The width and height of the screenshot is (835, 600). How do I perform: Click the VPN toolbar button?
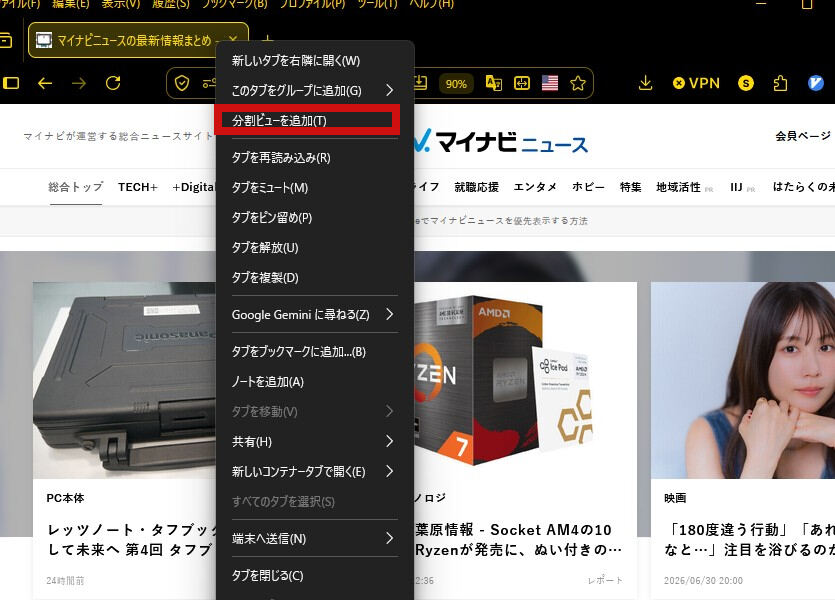tap(697, 83)
